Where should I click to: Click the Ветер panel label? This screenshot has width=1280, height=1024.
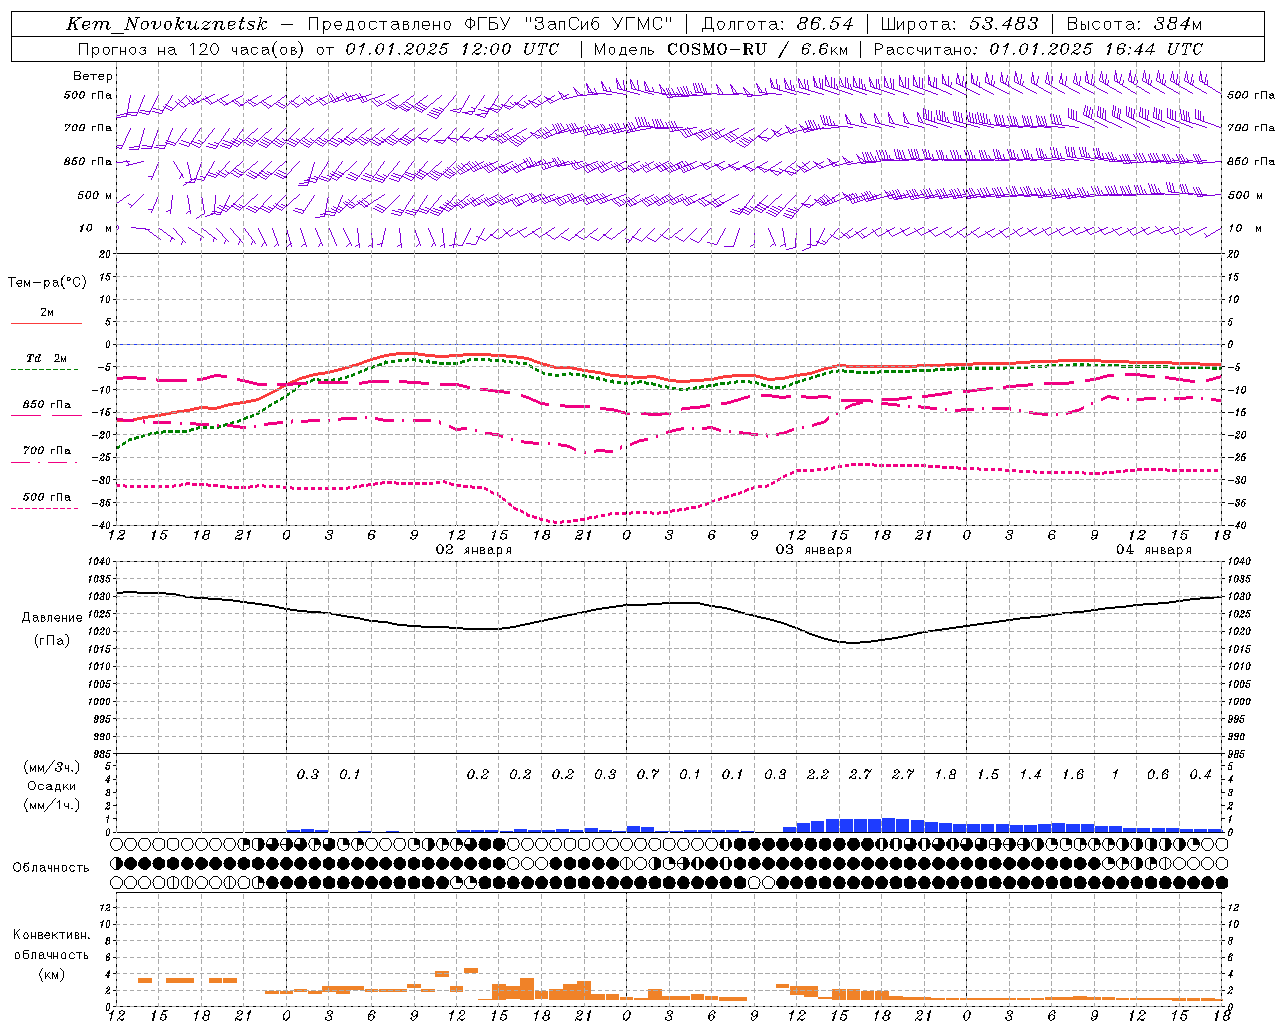pyautogui.click(x=93, y=76)
